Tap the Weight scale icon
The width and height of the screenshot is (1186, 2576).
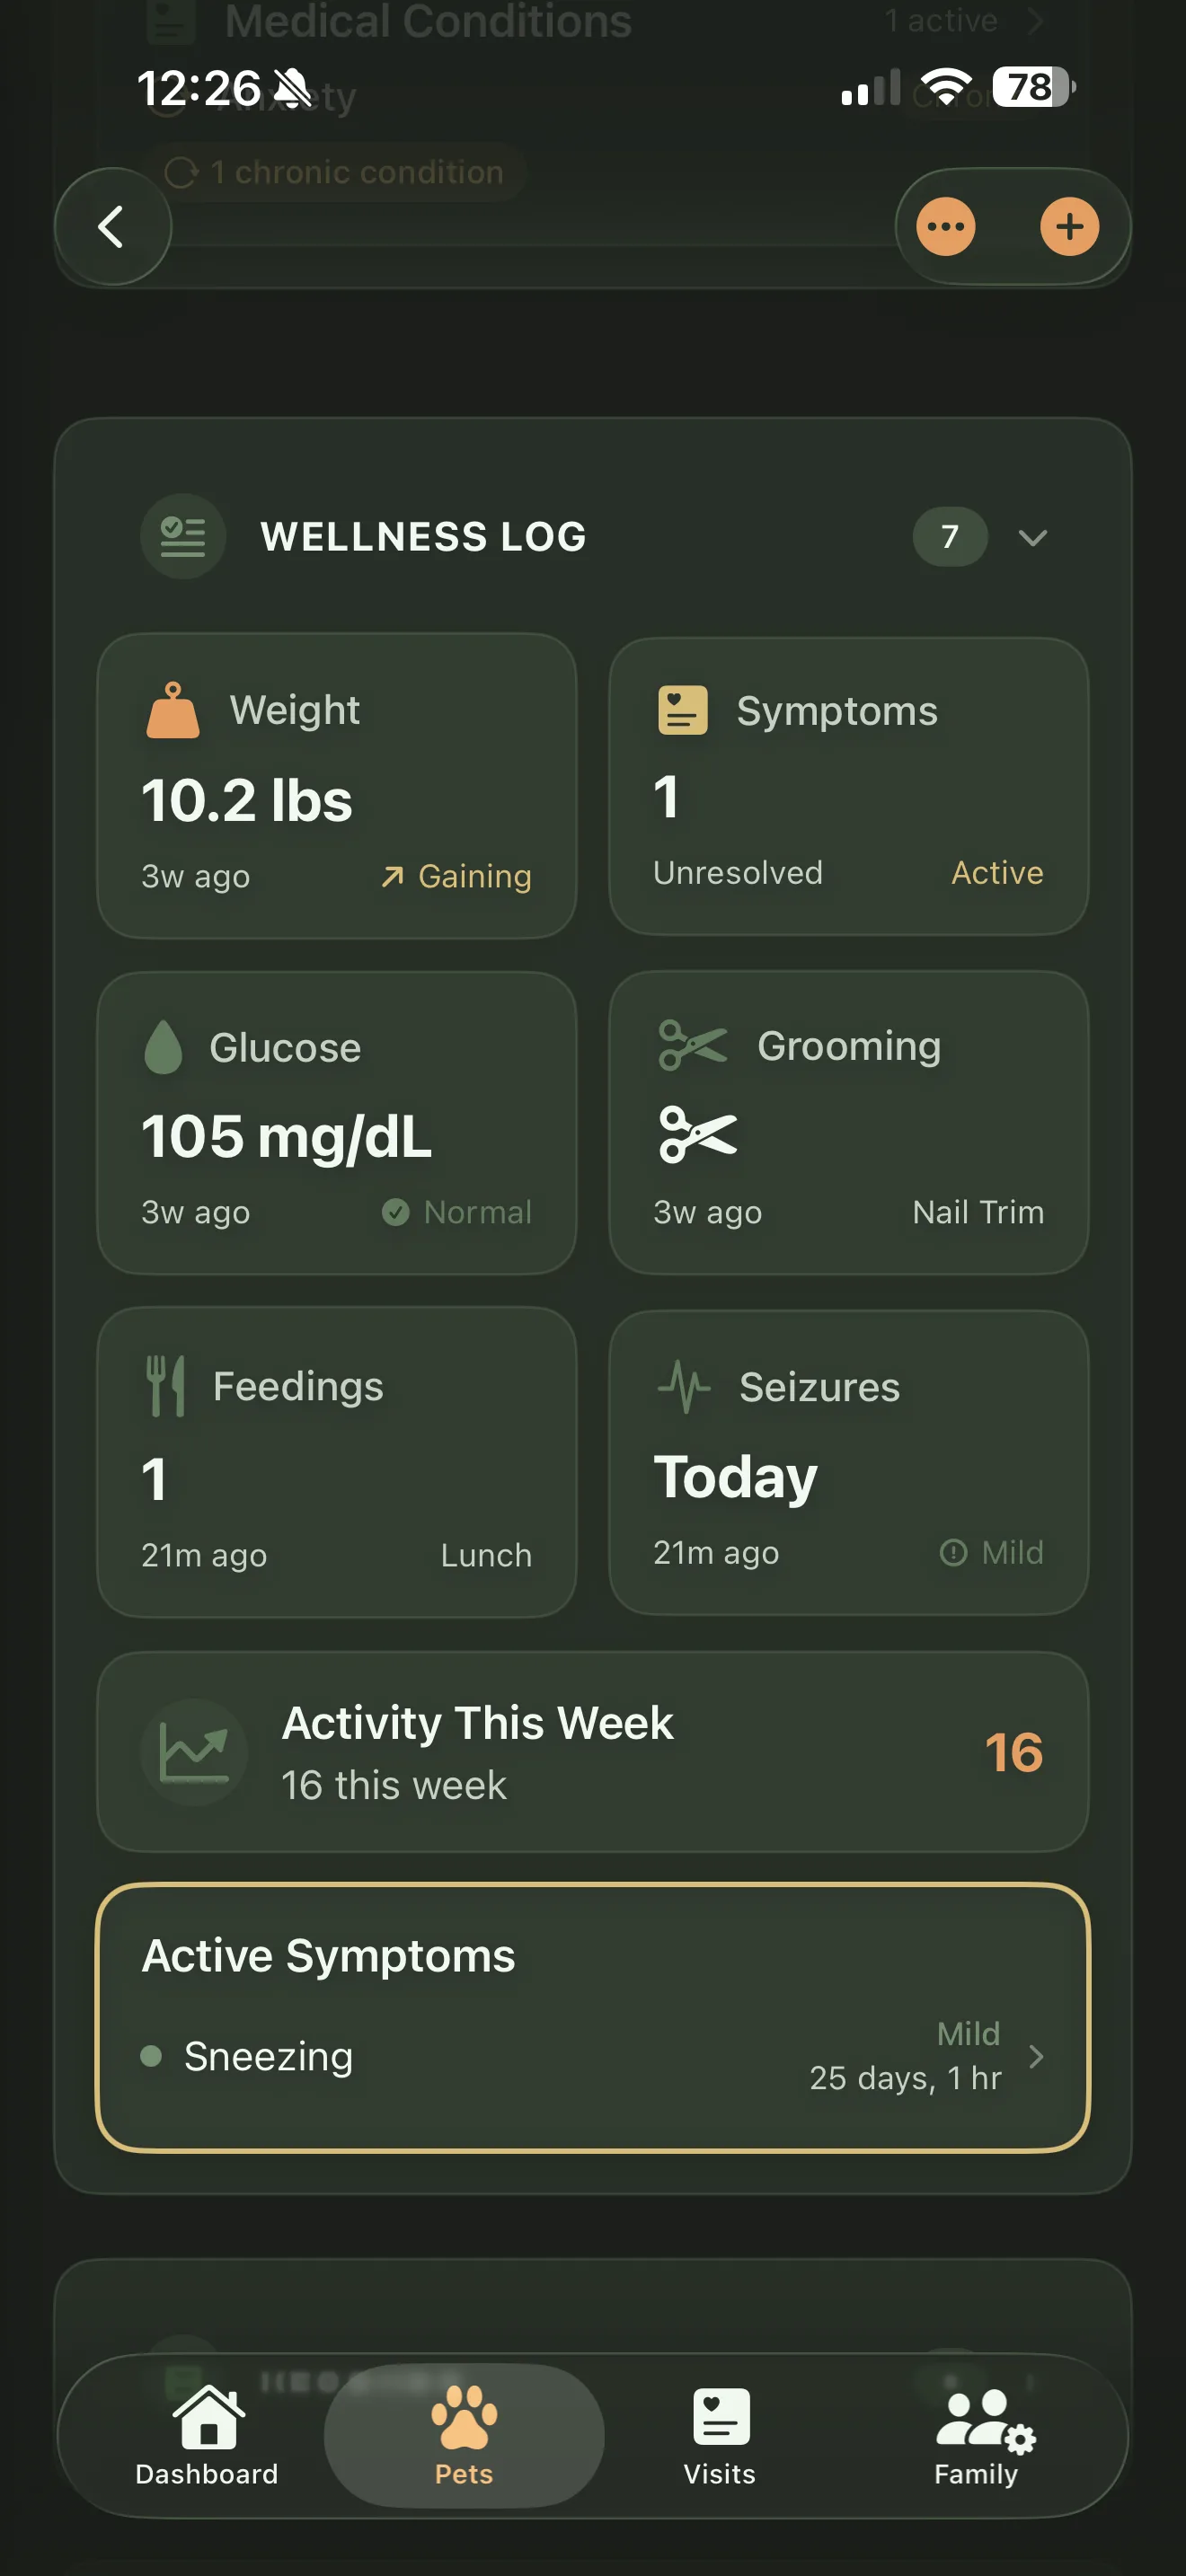click(x=173, y=710)
